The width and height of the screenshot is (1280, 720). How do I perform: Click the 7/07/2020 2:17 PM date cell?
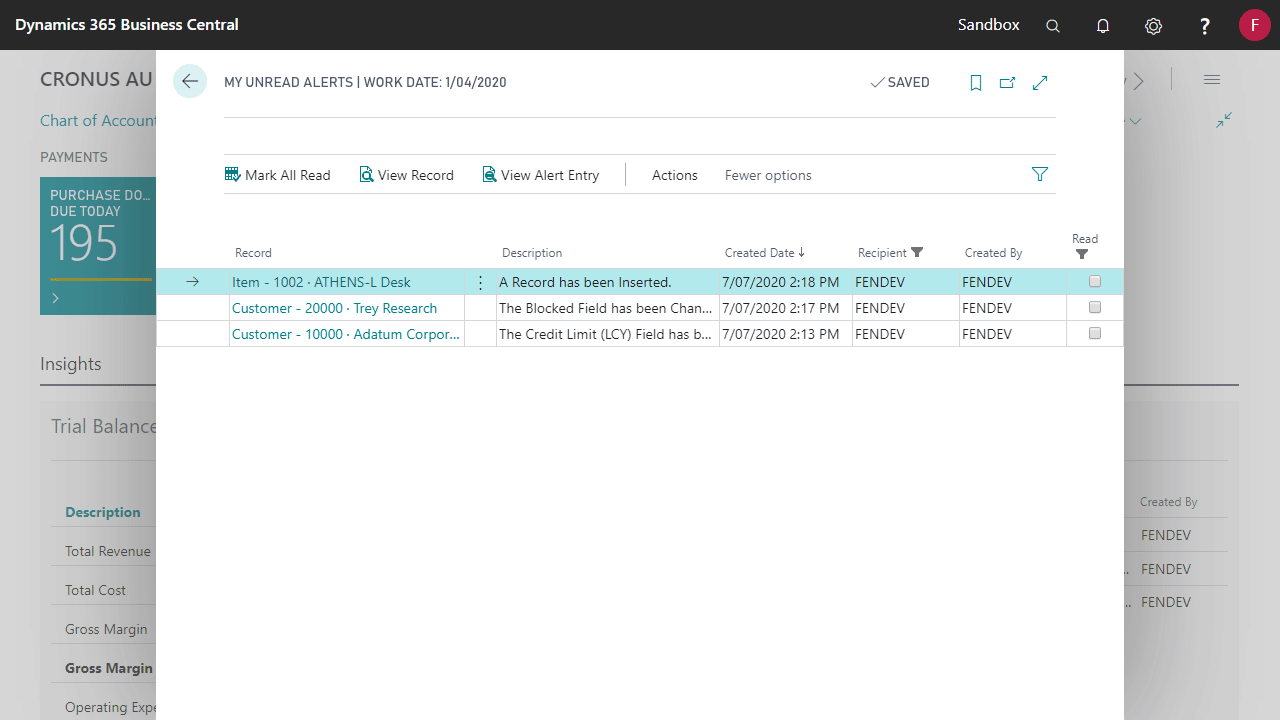[785, 308]
